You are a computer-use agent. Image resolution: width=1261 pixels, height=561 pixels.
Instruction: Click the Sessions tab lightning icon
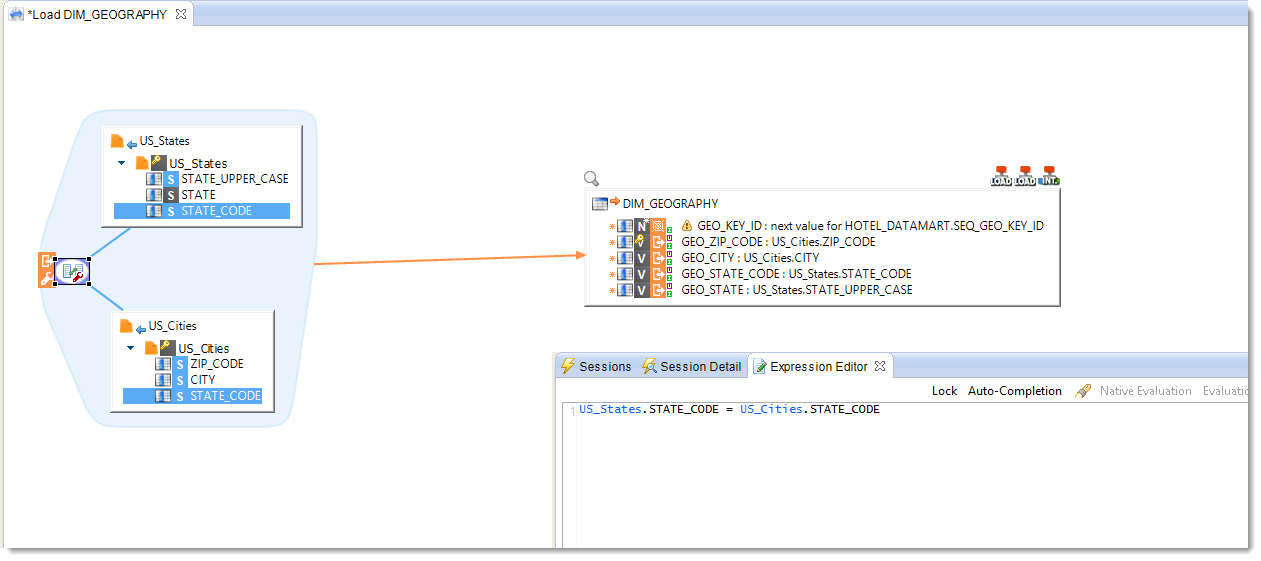pyautogui.click(x=568, y=366)
